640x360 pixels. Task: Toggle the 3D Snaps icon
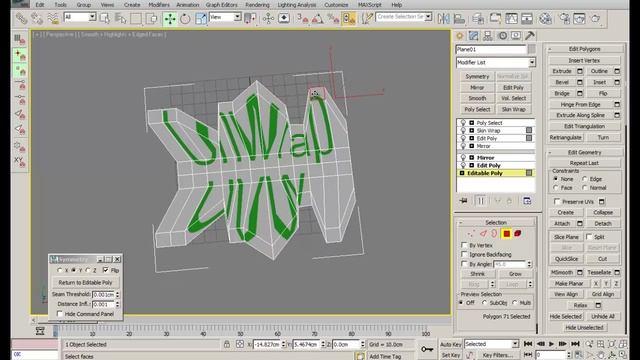[x=302, y=18]
